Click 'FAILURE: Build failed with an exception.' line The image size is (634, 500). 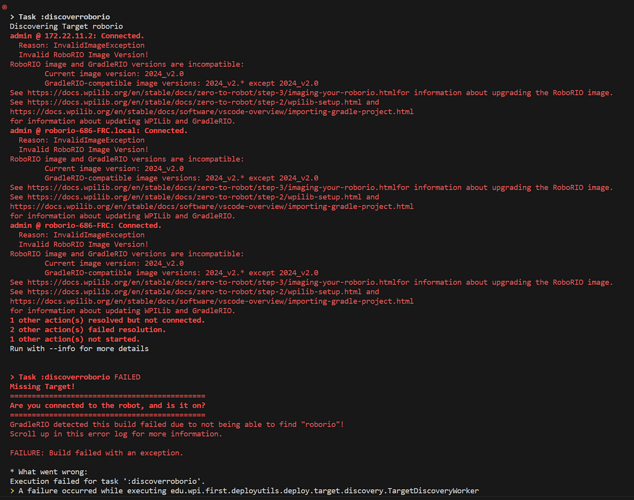click(x=96, y=453)
